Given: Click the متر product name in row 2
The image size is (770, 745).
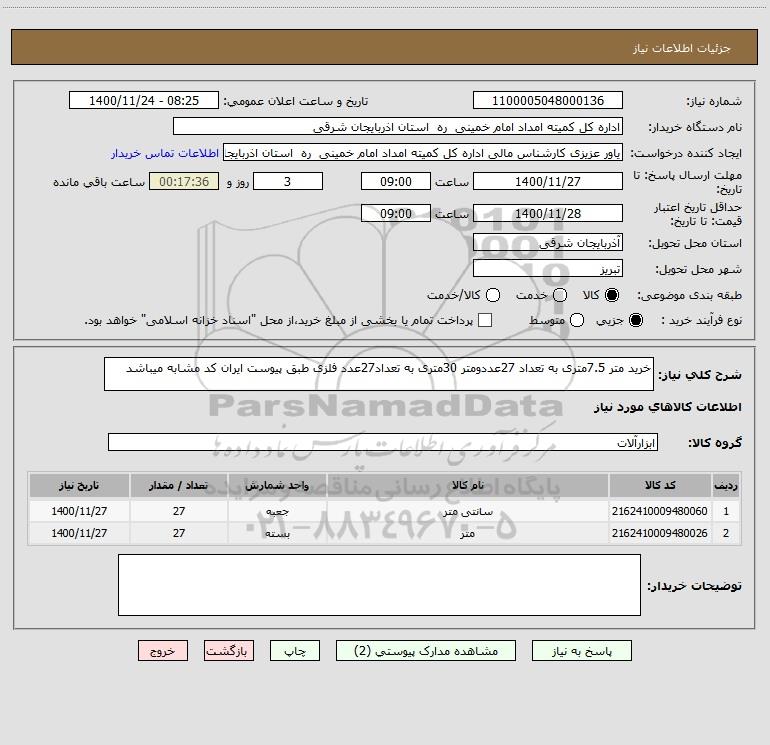Looking at the screenshot, I should click(468, 533).
